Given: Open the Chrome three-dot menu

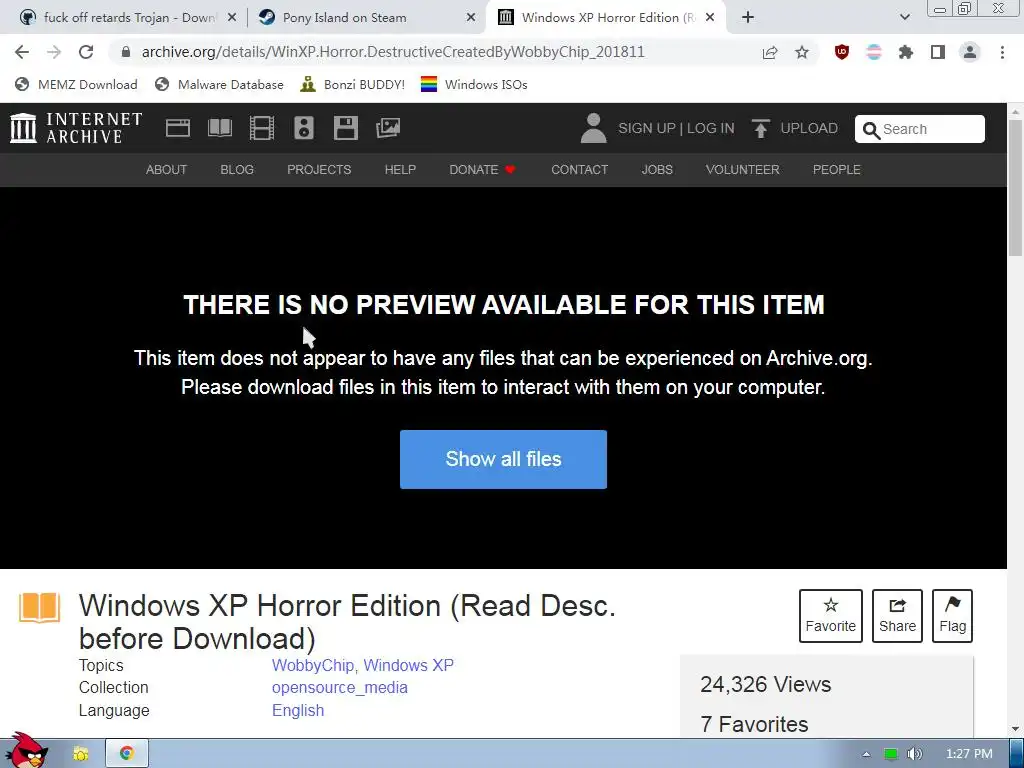Looking at the screenshot, I should [x=1002, y=52].
